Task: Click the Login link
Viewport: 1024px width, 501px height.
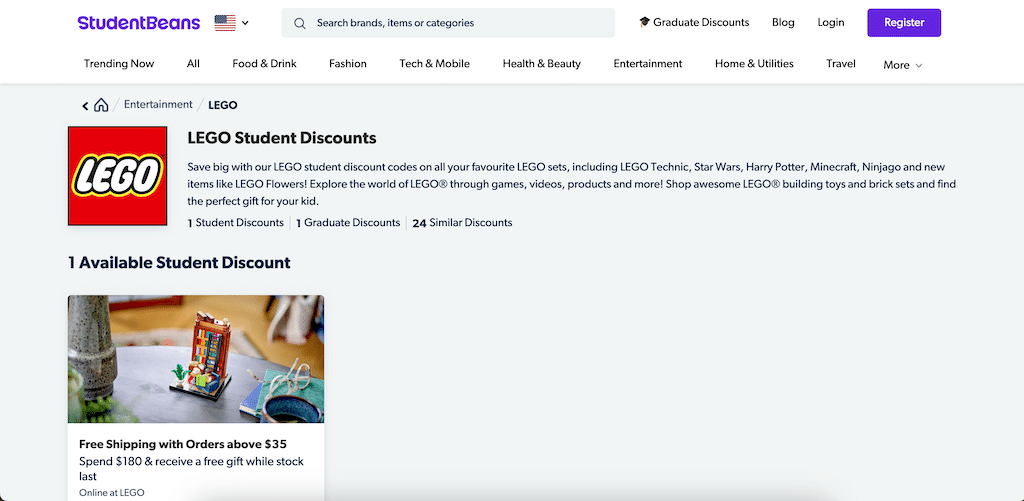Action: tap(830, 22)
